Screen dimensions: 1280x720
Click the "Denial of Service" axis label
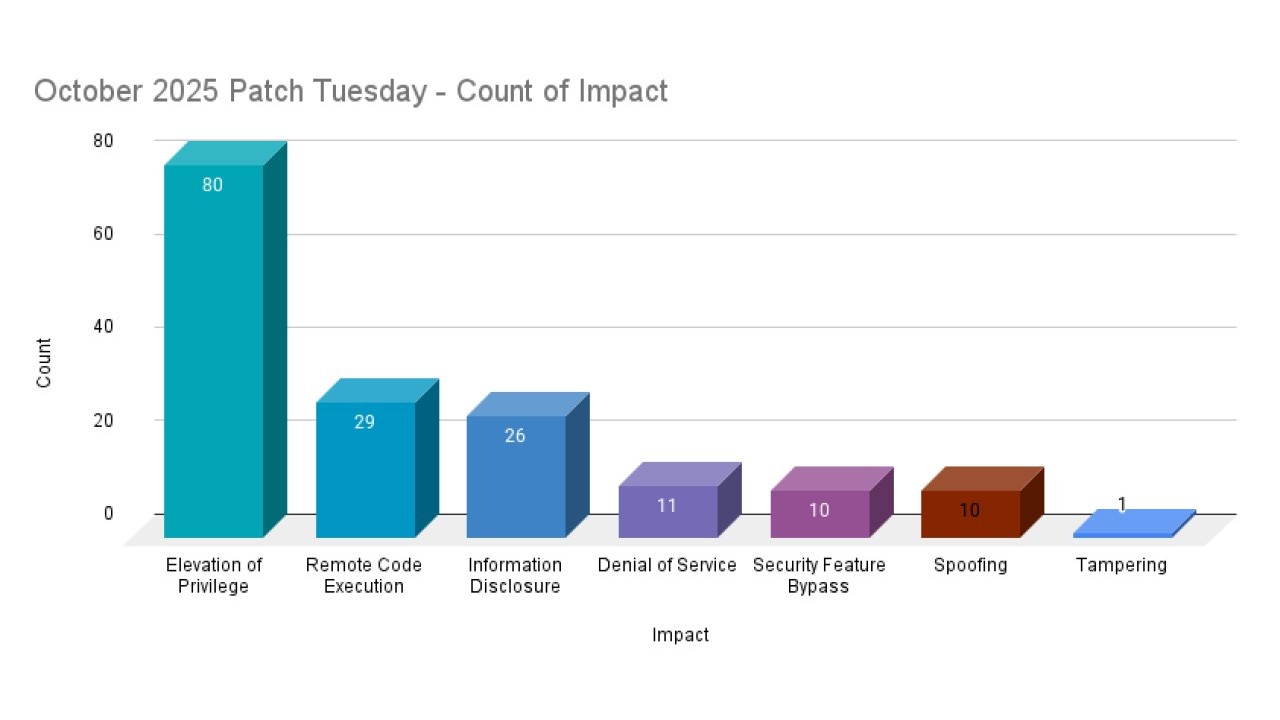coord(667,565)
